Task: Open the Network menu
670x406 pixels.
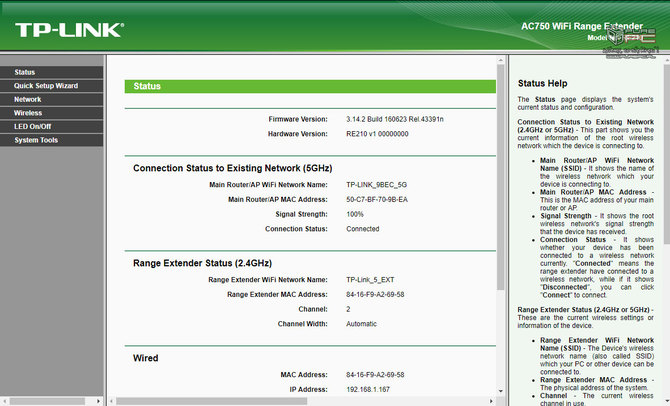Action: pyautogui.click(x=51, y=99)
